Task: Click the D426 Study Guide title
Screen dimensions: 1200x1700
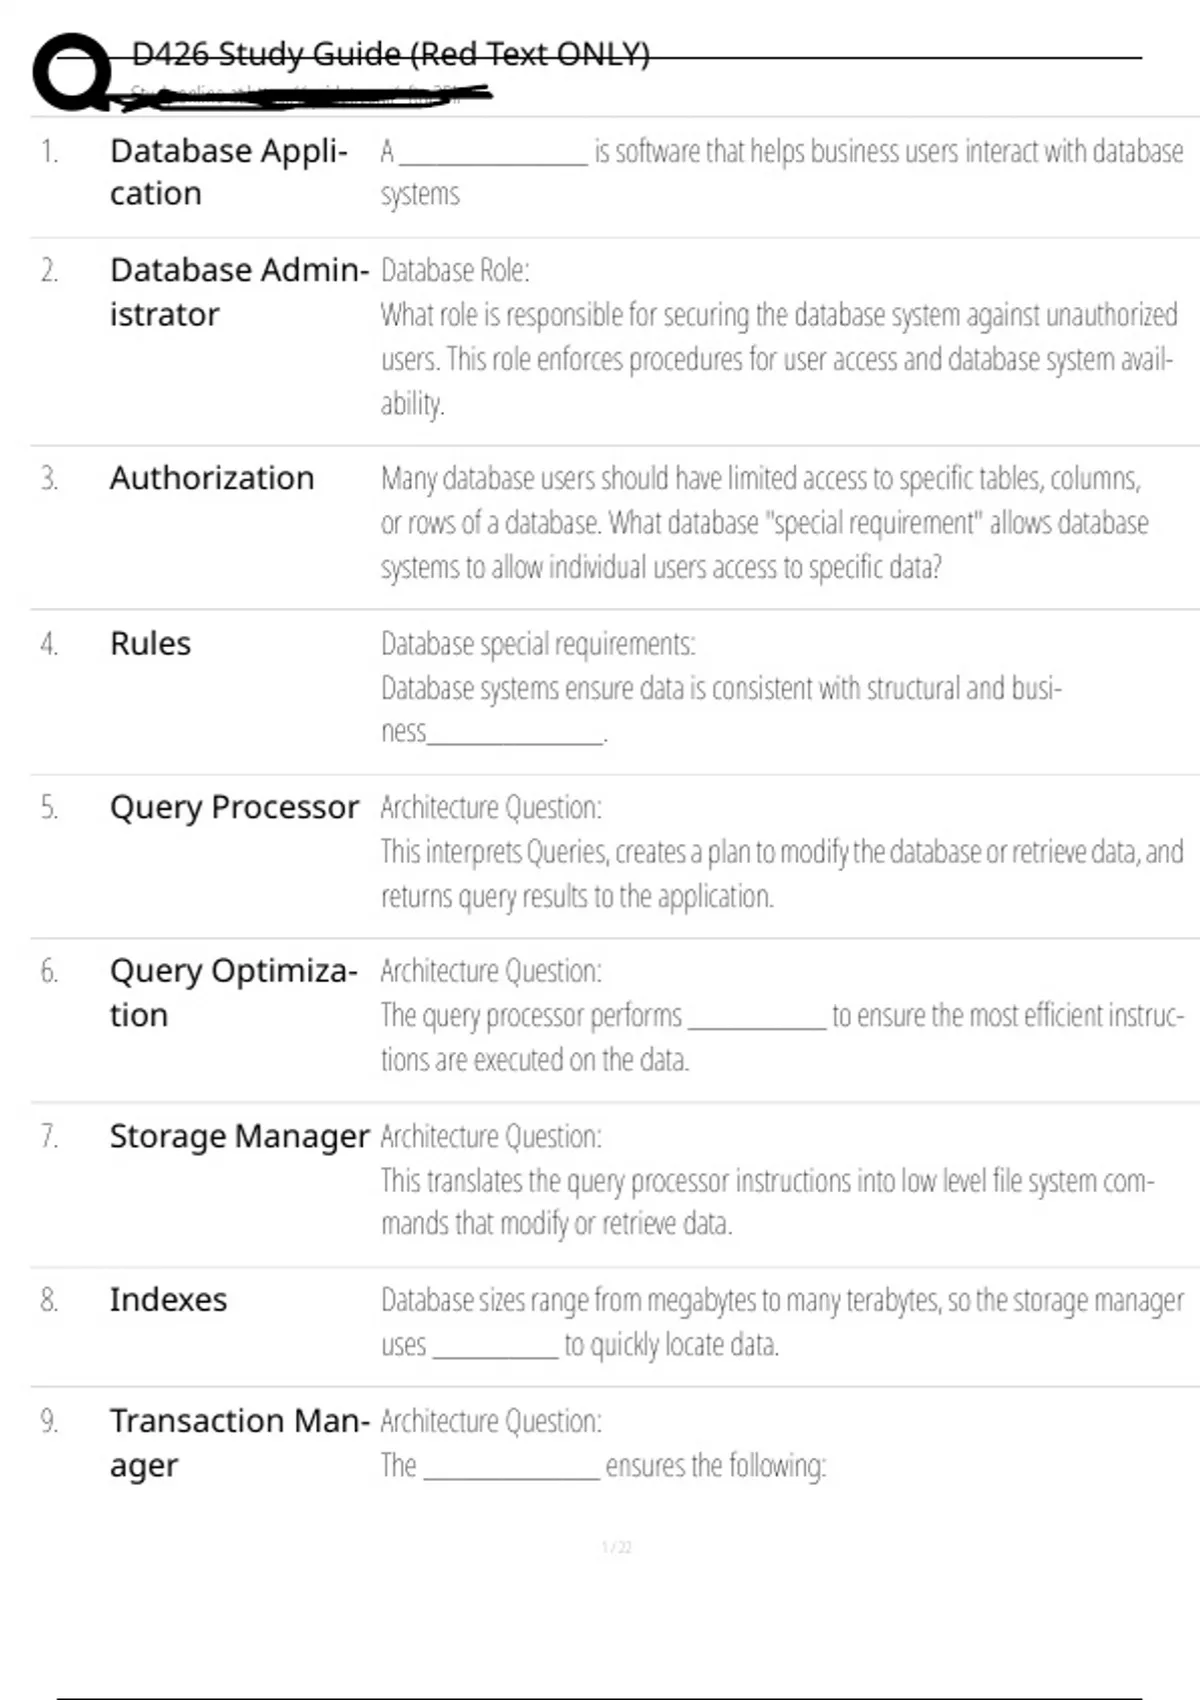Action: pyautogui.click(x=390, y=53)
